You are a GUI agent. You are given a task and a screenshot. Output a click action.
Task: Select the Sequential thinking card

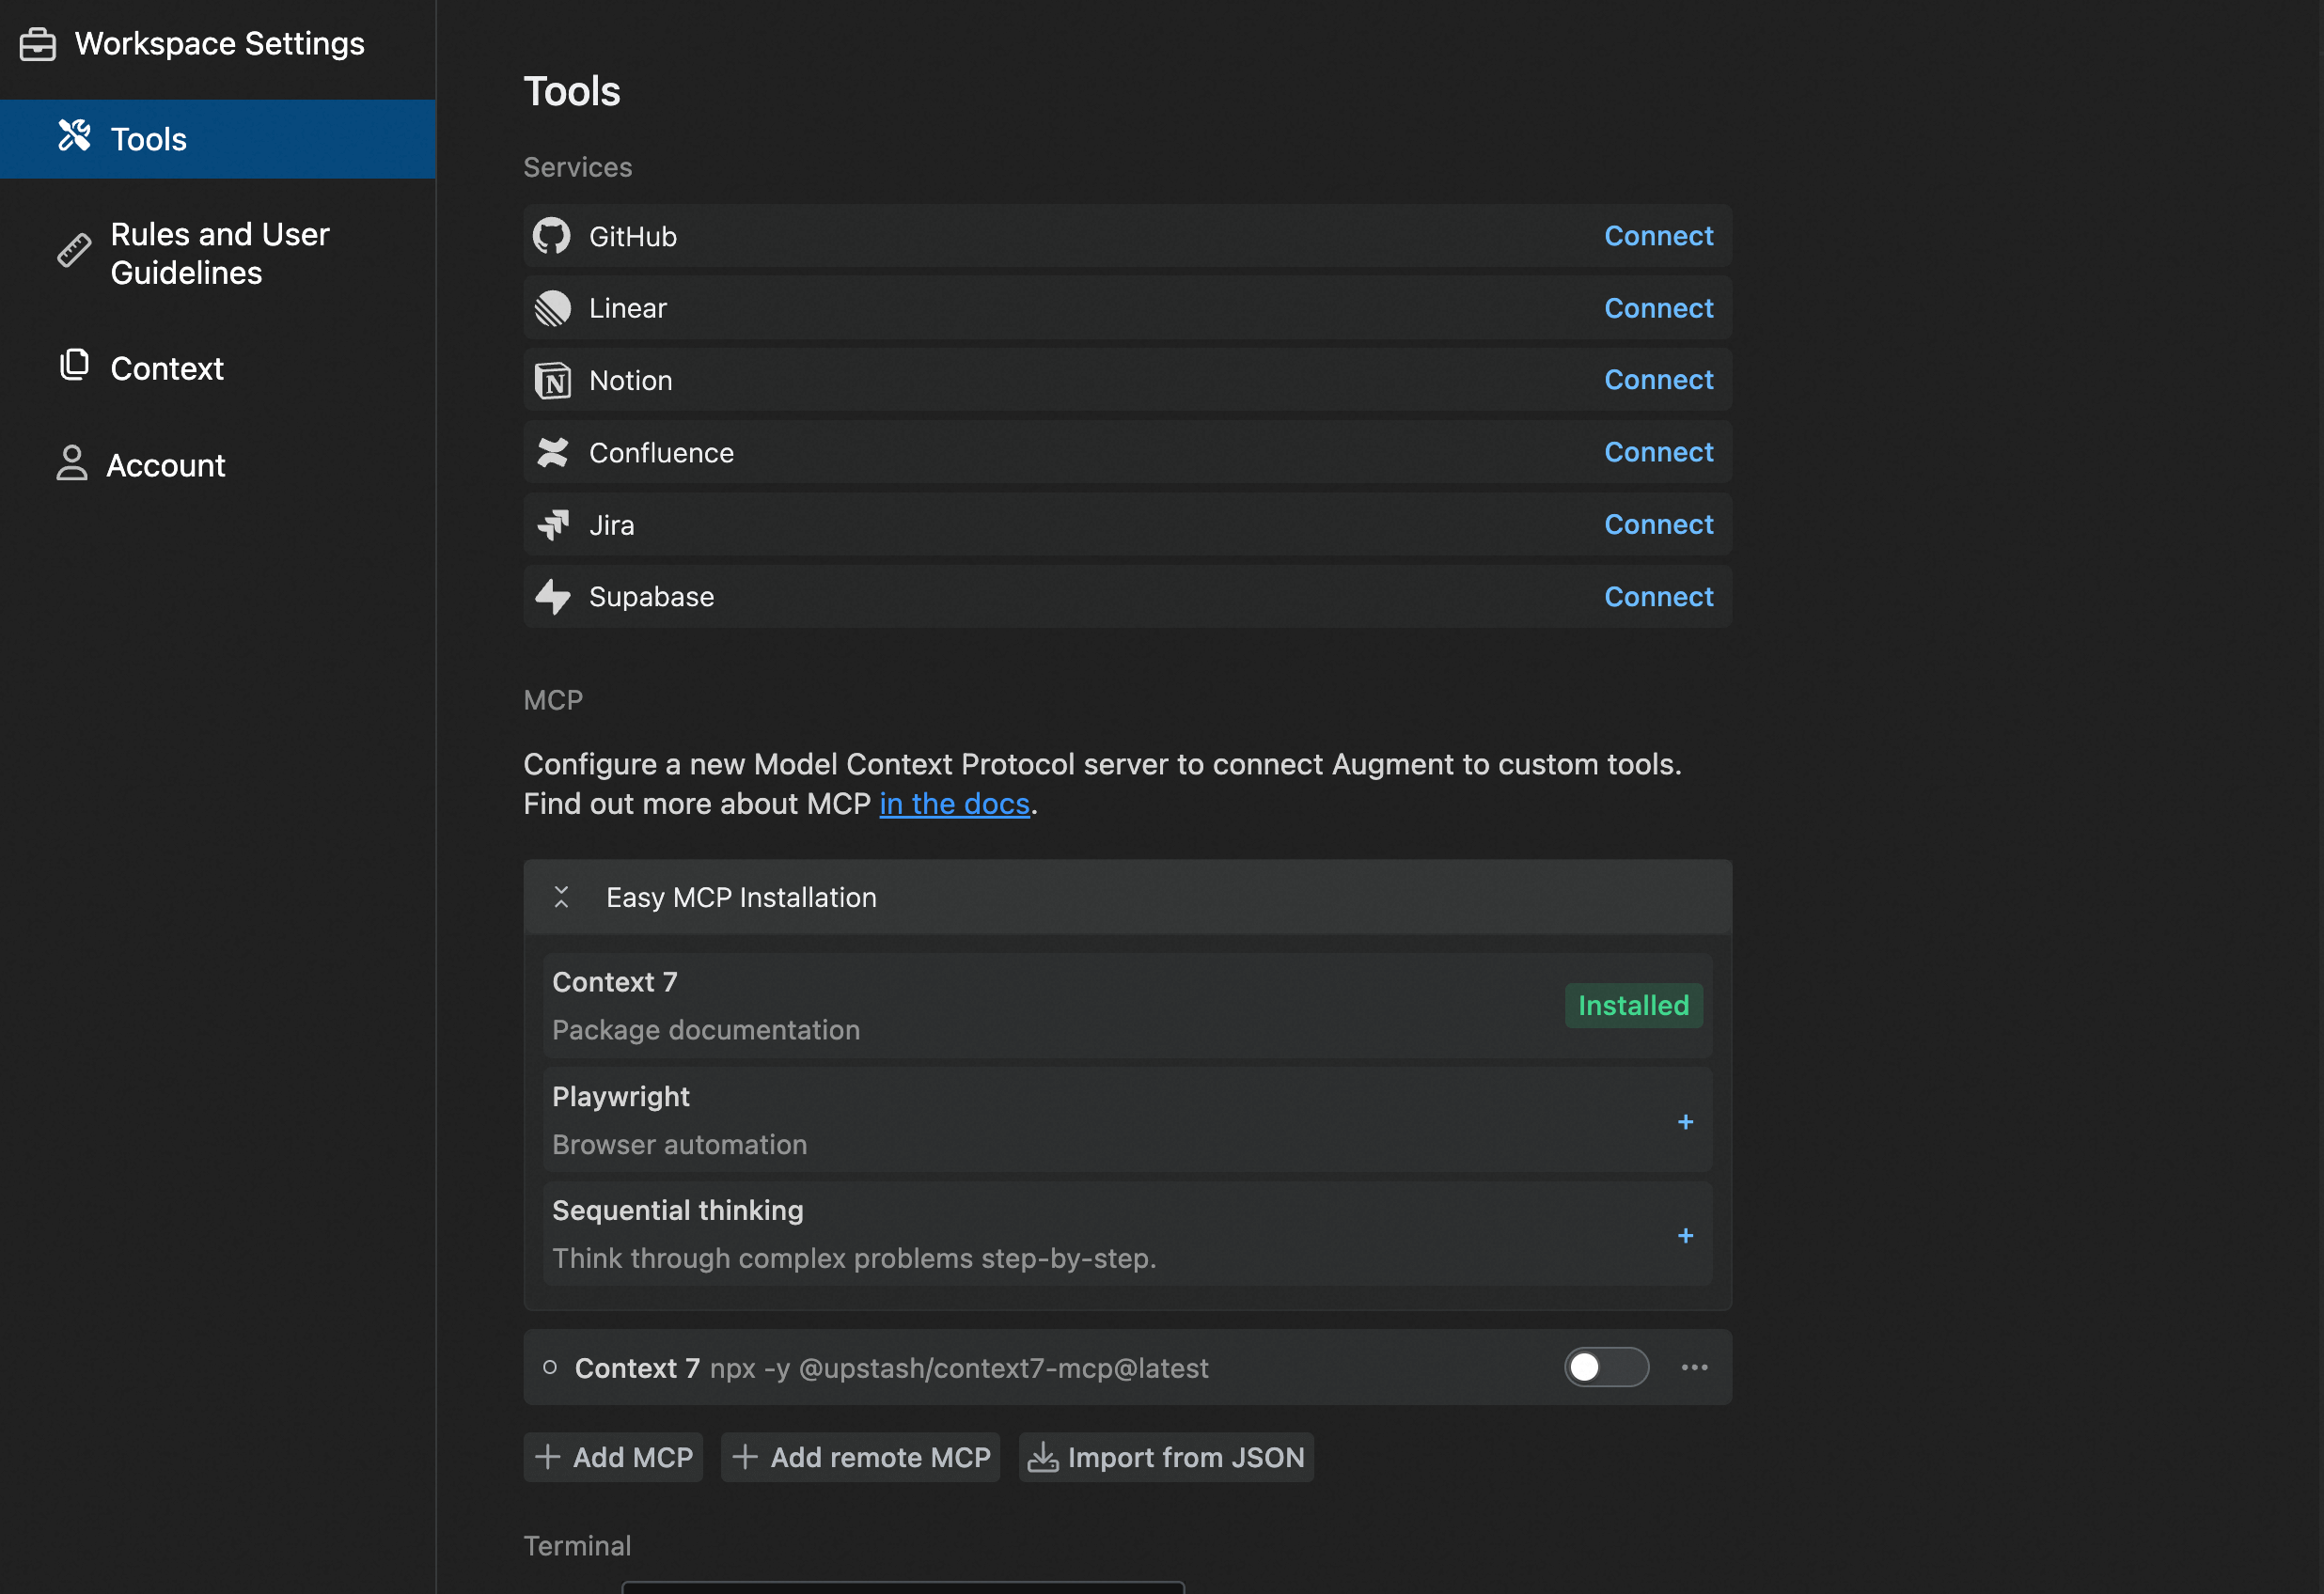(x=1128, y=1234)
